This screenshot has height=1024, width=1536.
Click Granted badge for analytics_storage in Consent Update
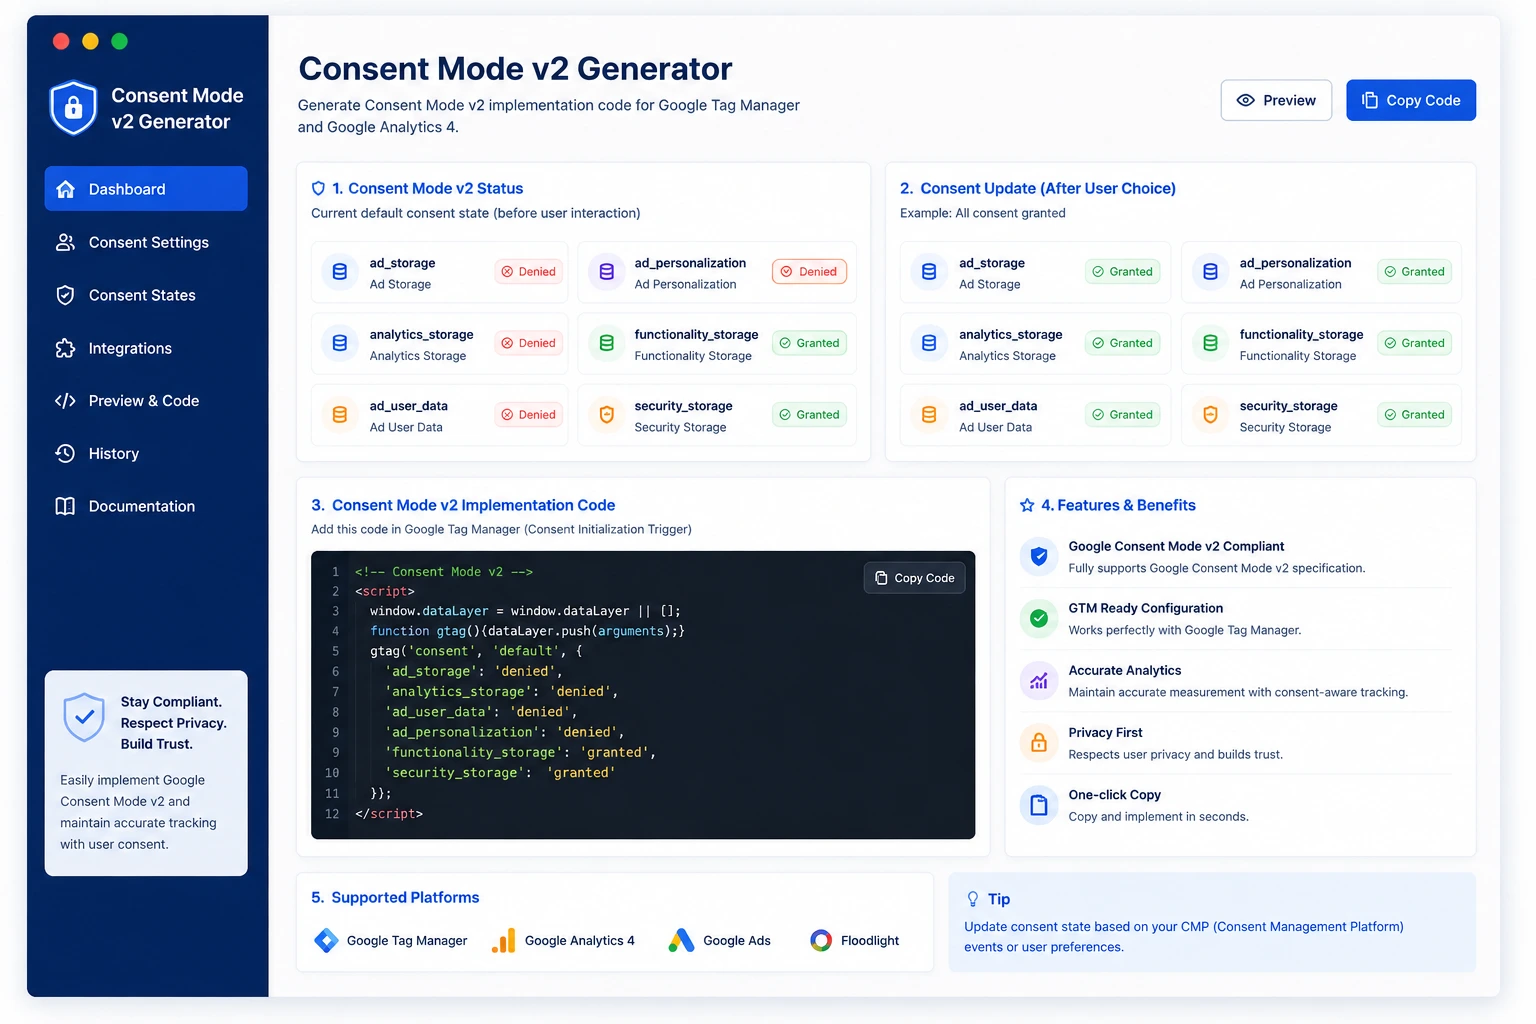tap(1122, 343)
